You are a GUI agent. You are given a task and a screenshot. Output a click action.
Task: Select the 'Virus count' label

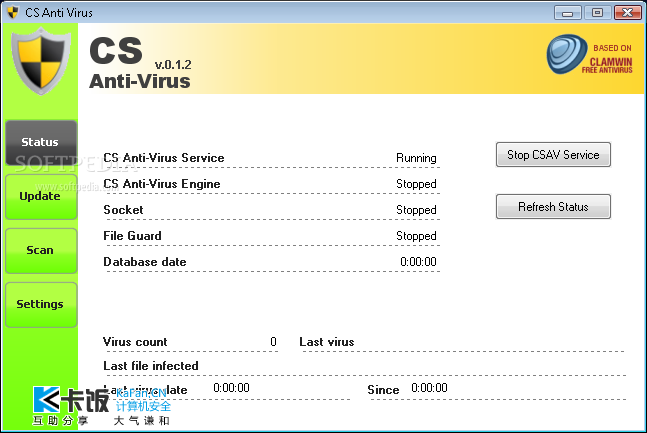tap(135, 342)
